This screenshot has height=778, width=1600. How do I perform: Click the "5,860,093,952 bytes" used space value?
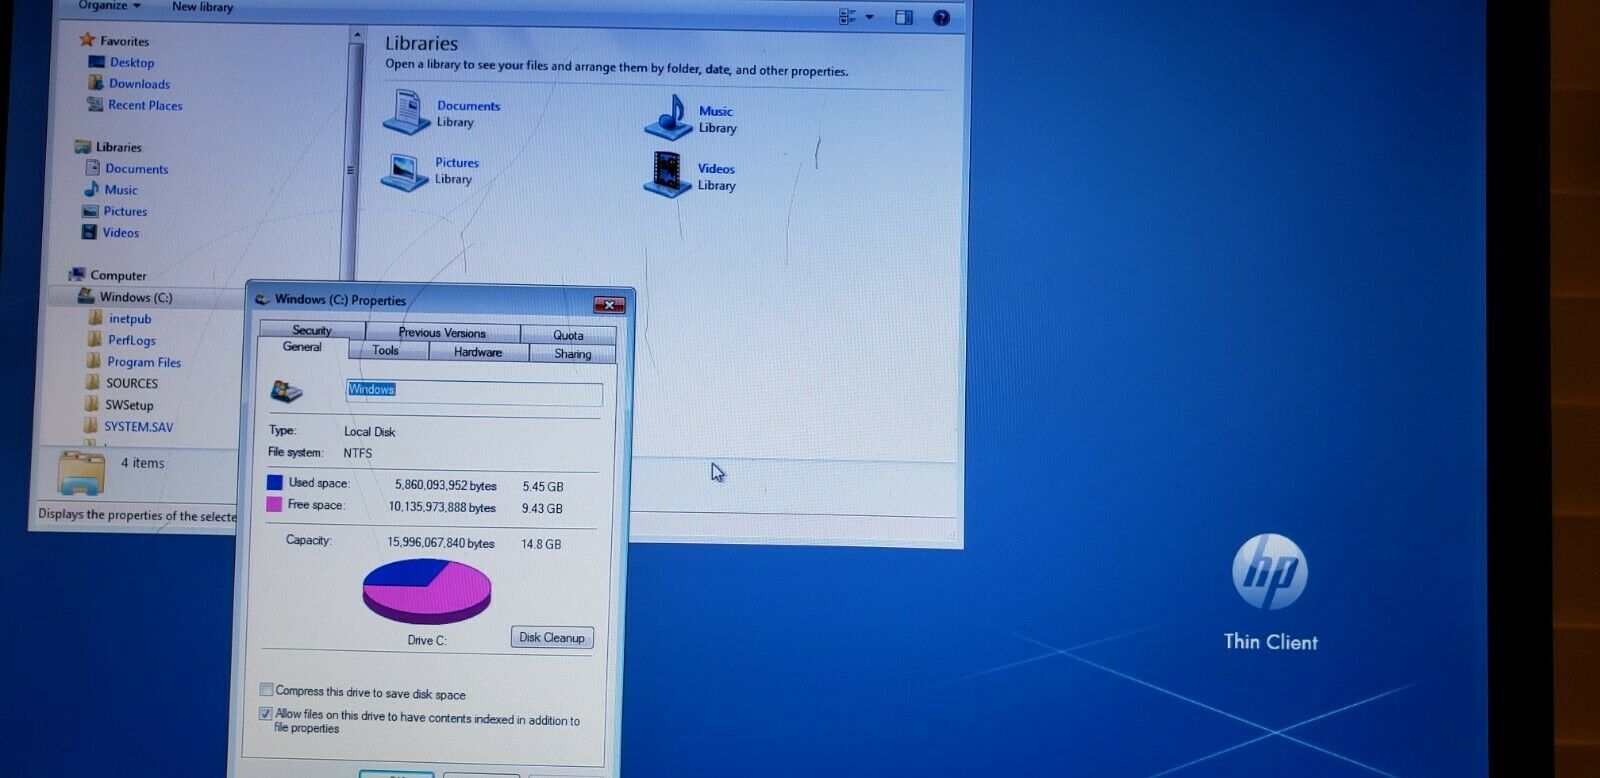tap(446, 486)
